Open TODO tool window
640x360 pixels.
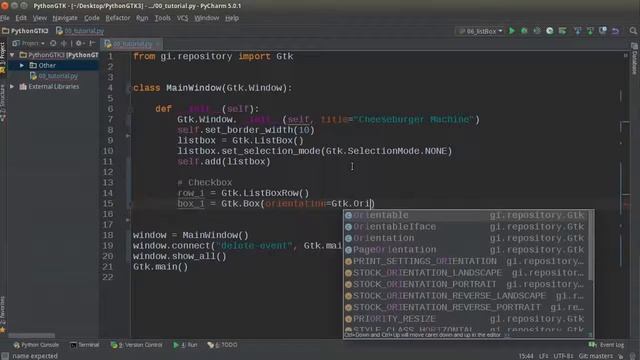click(222, 345)
